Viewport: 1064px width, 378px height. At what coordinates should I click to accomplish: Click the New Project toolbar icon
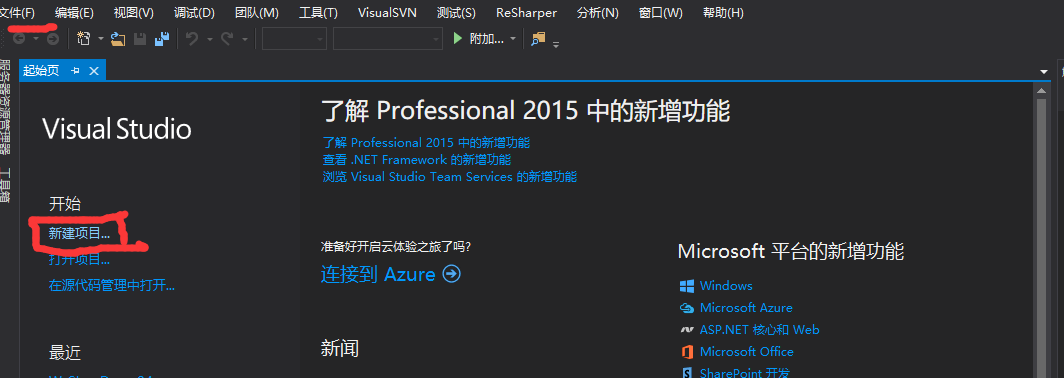click(x=84, y=39)
